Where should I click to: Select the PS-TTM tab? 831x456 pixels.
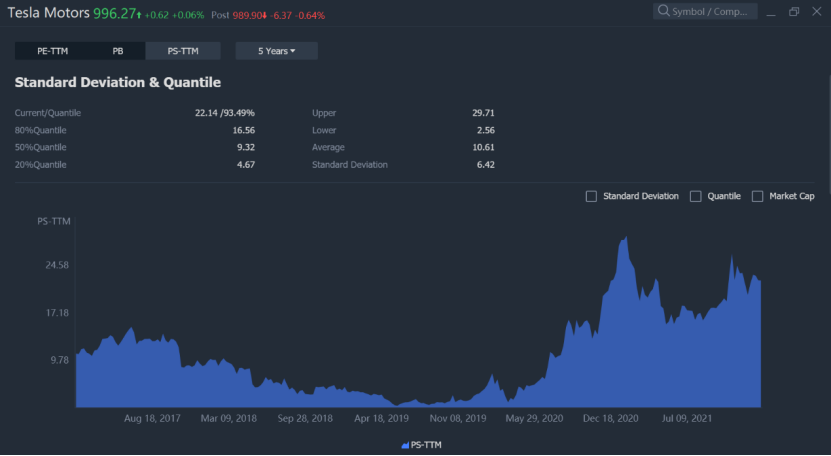[183, 51]
